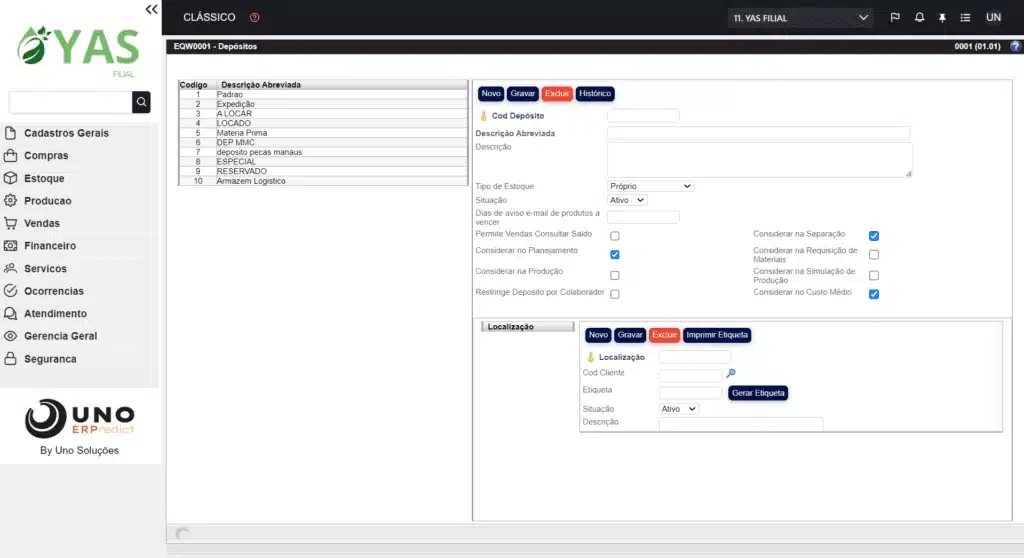Click the Descrição Abreviada input field
1024x558 pixels.
tap(758, 133)
